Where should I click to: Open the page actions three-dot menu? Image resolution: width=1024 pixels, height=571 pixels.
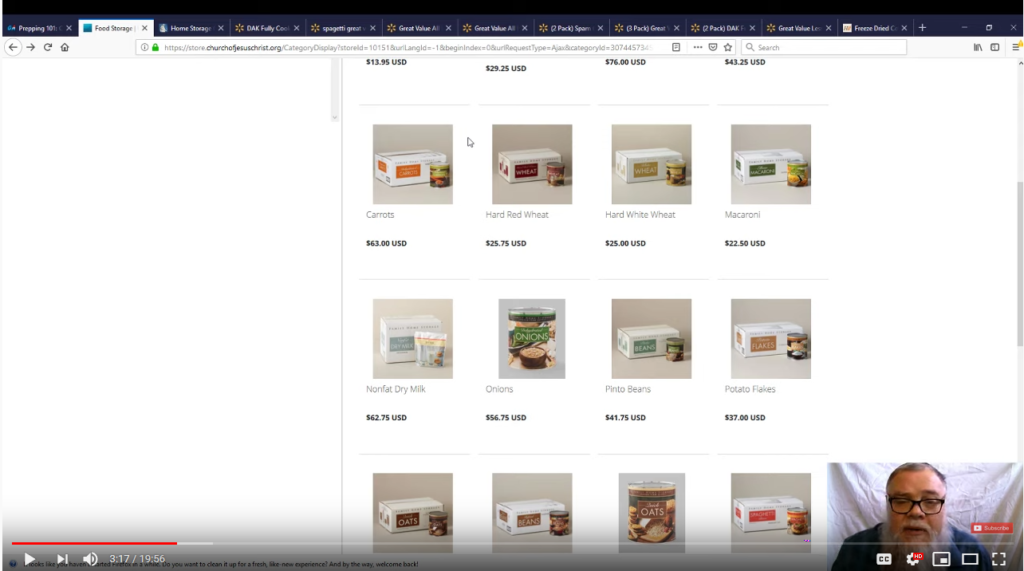pyautogui.click(x=697, y=47)
